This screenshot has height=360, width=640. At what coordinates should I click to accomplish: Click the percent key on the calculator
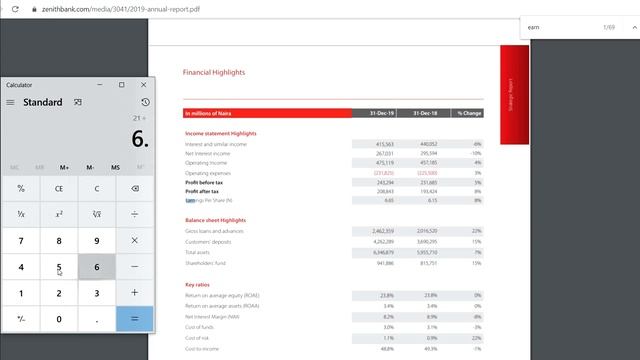(x=21, y=189)
